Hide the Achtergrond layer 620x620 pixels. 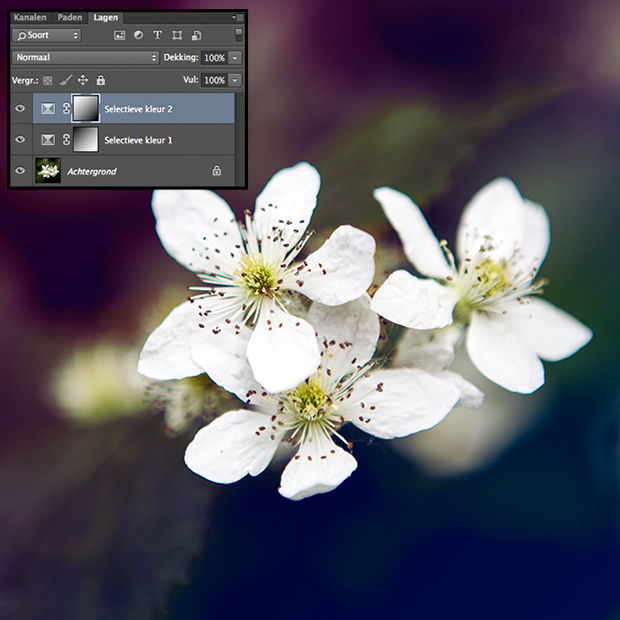20,170
